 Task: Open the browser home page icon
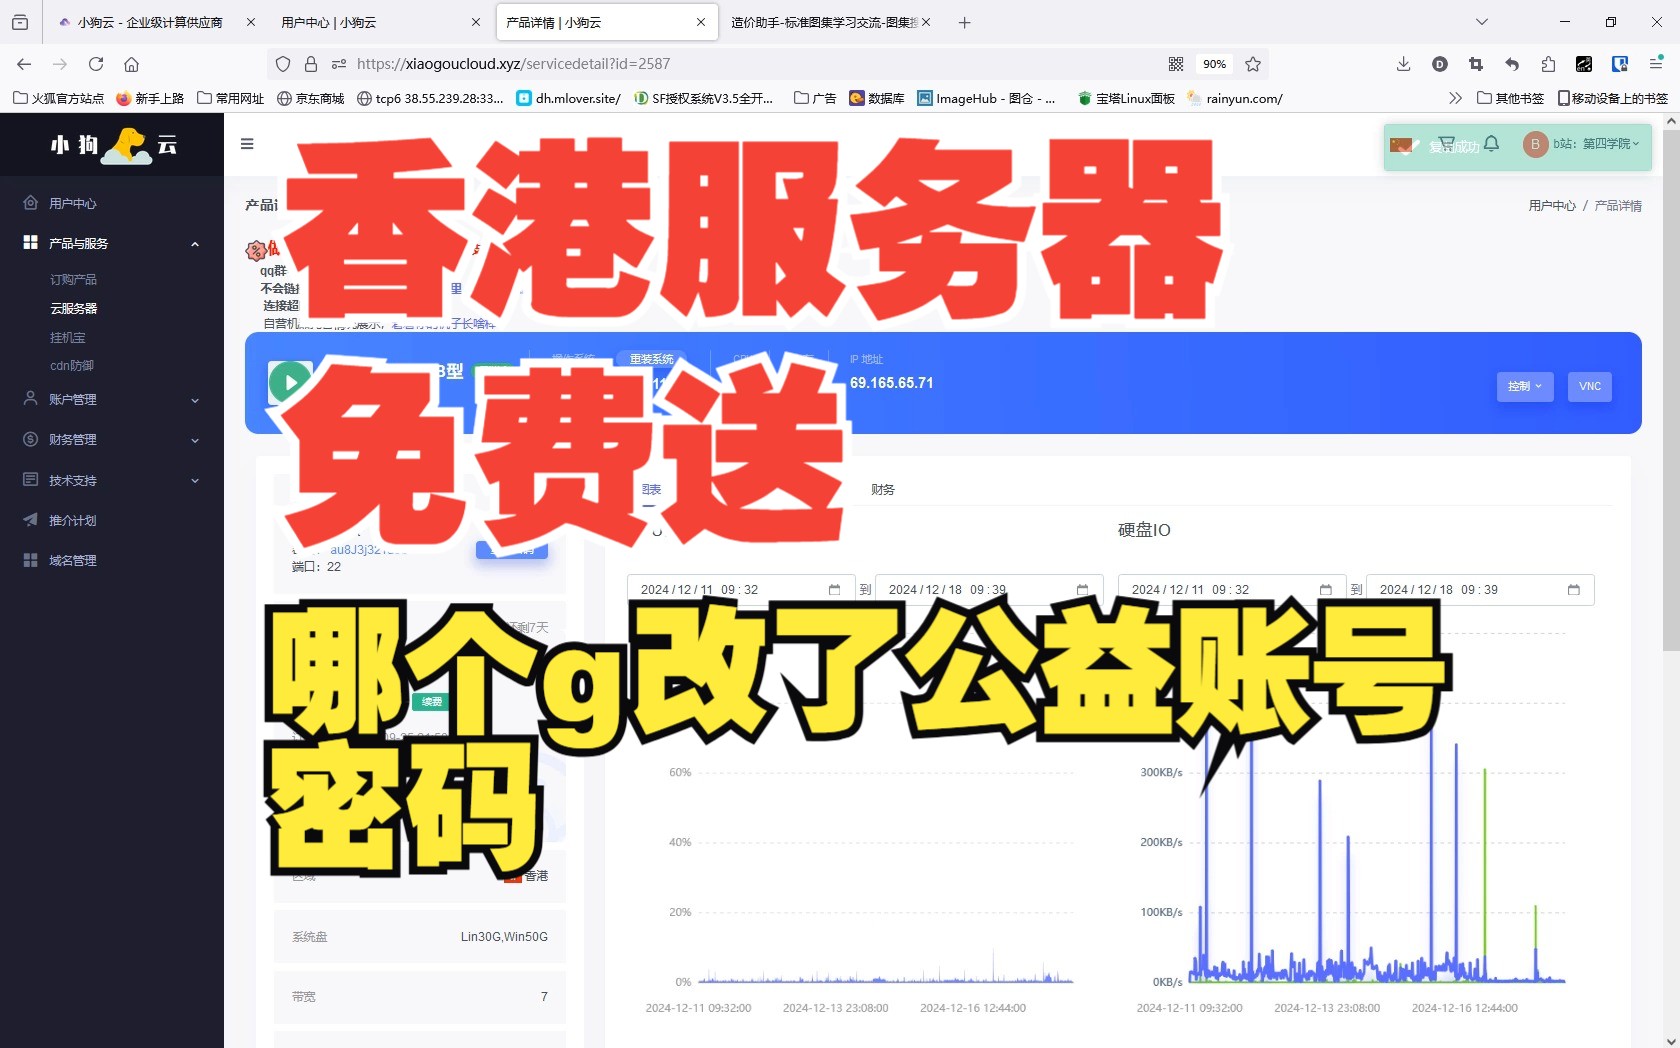tap(131, 64)
